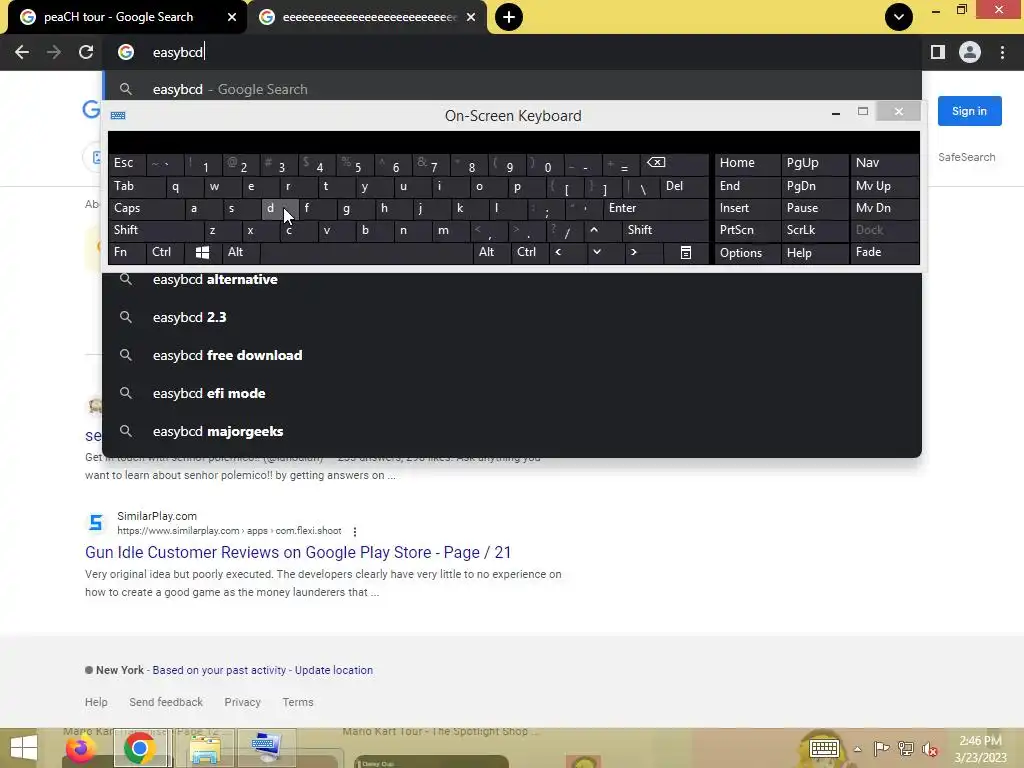Toggle Caps lock on the keyboard
Viewport: 1024px width, 768px height.
click(x=146, y=208)
